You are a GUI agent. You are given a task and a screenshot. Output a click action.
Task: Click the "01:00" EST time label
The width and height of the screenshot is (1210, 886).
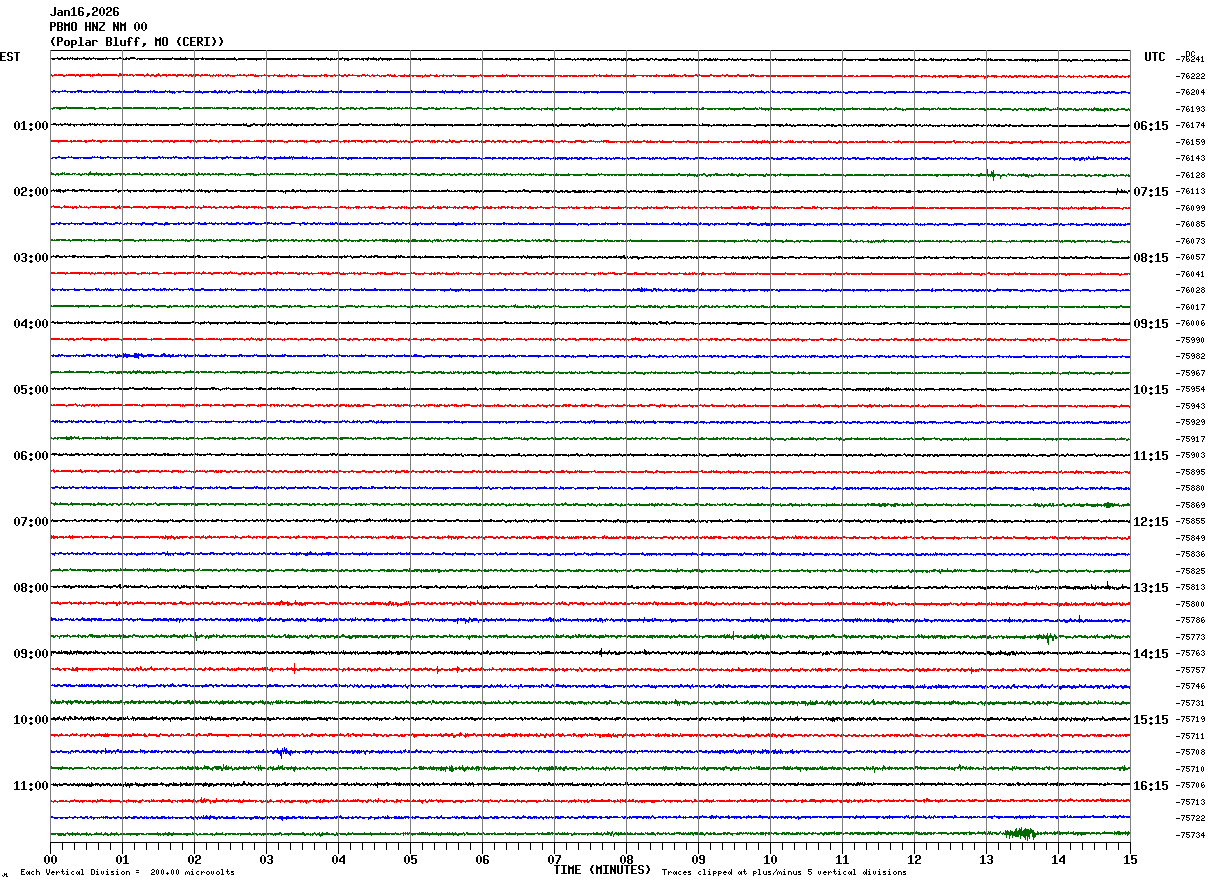[31, 126]
